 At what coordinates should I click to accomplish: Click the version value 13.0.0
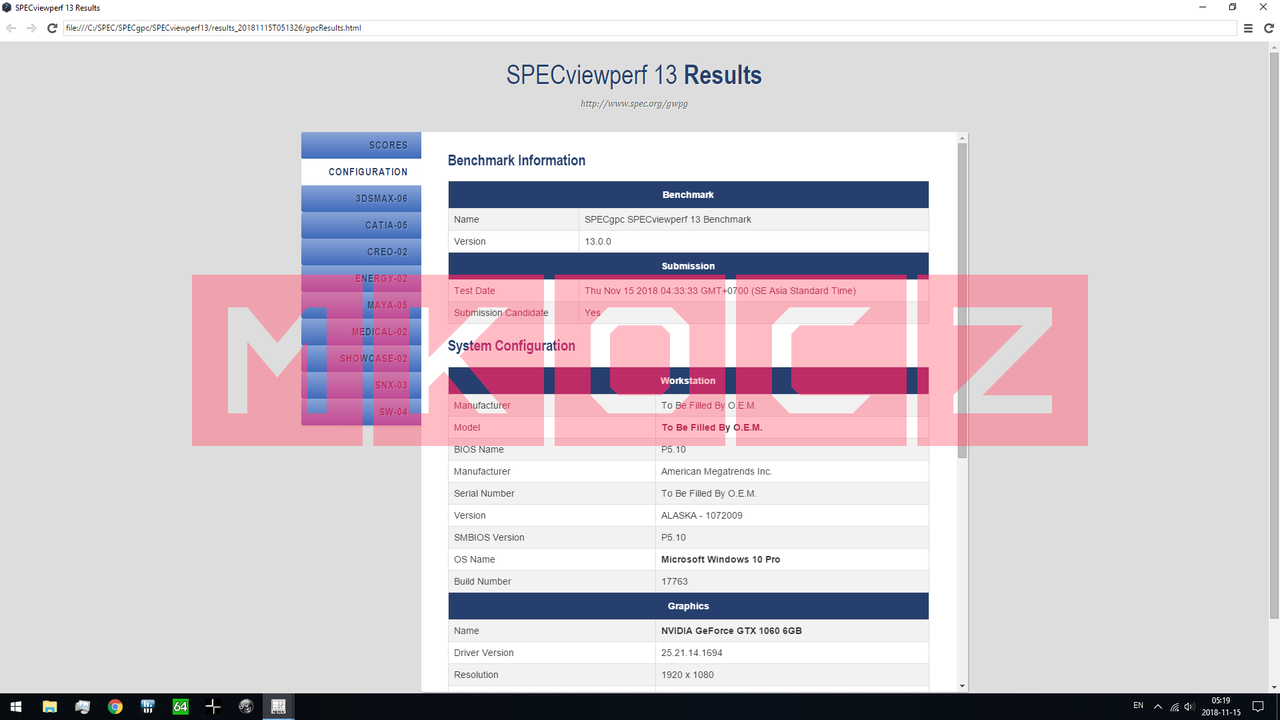click(753, 241)
